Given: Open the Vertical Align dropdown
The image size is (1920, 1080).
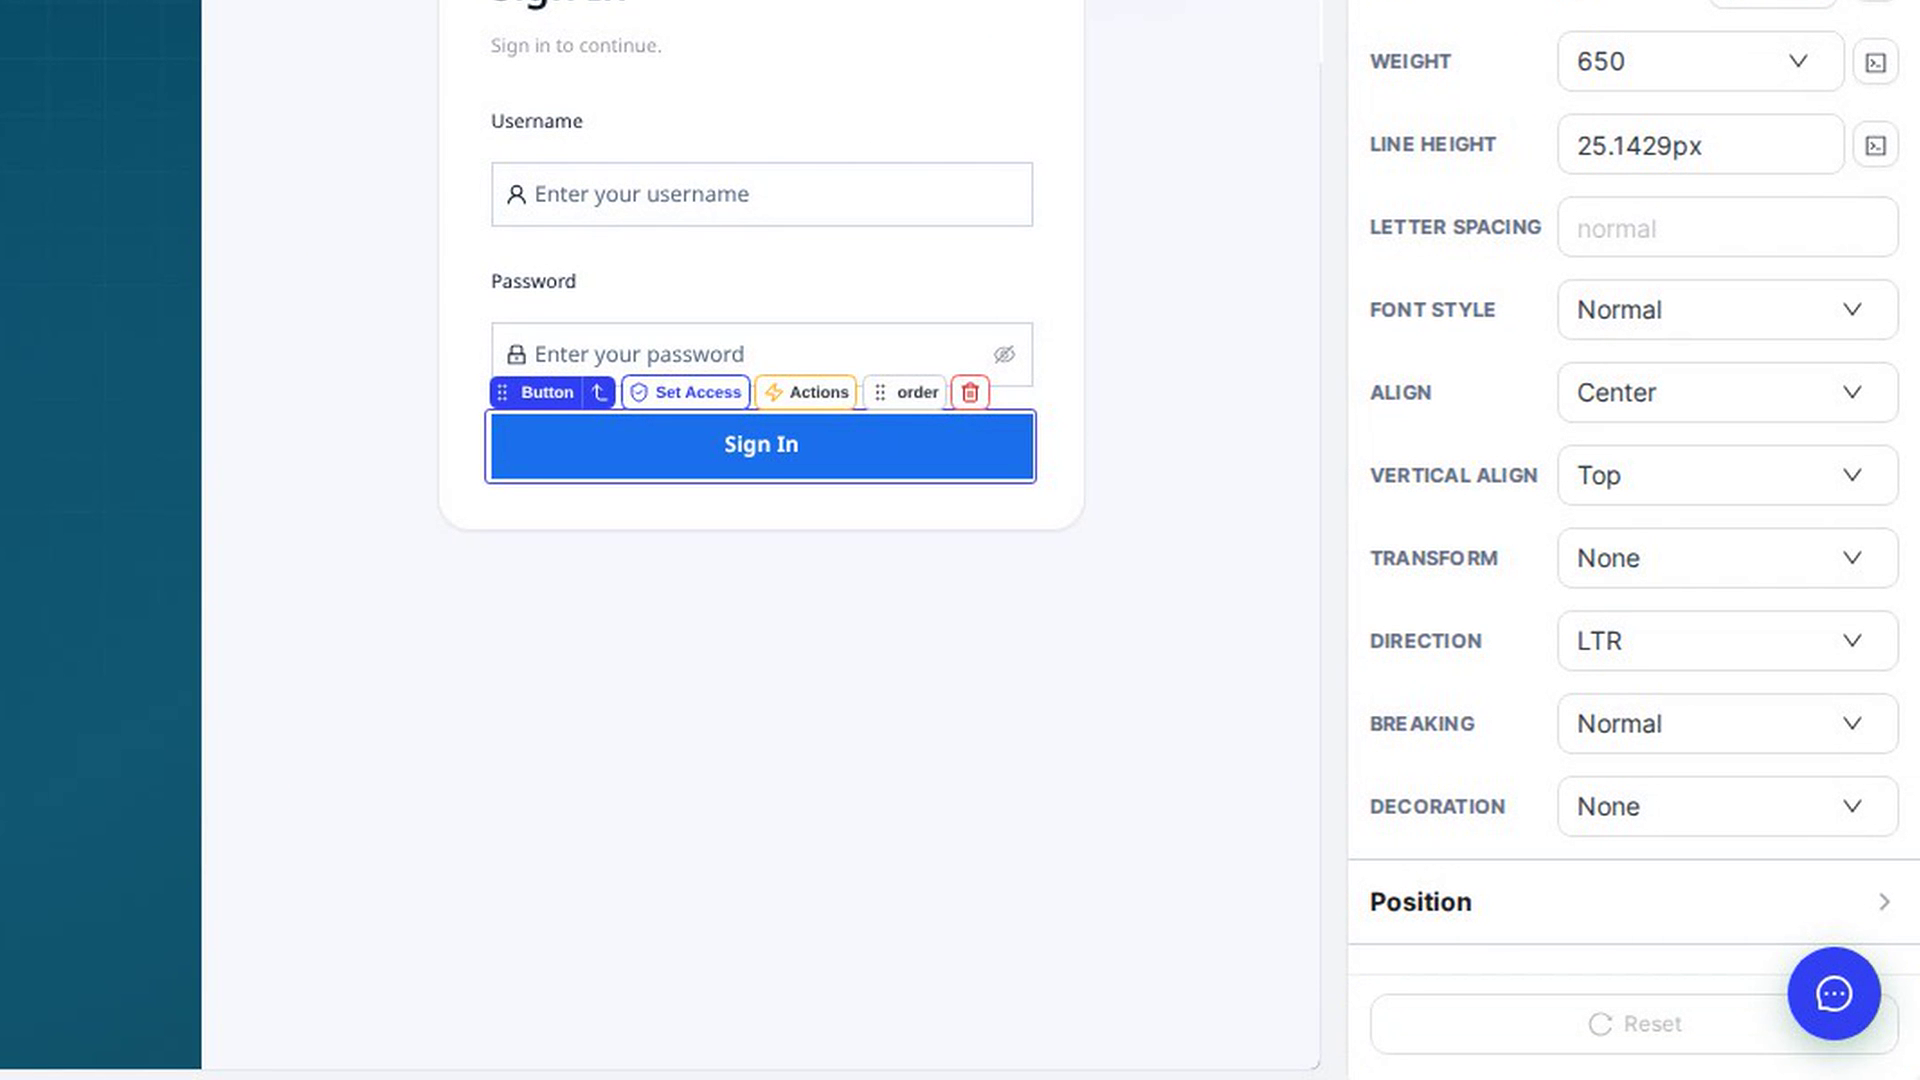Looking at the screenshot, I should coord(1727,475).
